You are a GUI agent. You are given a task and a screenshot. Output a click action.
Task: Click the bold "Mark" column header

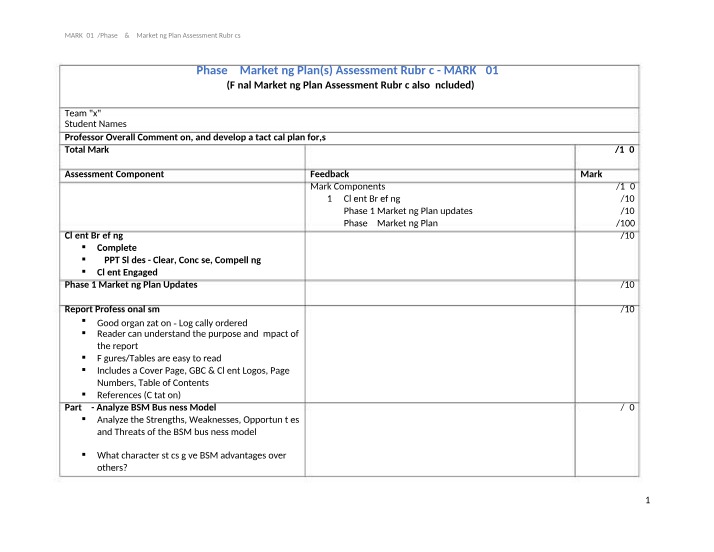click(591, 174)
